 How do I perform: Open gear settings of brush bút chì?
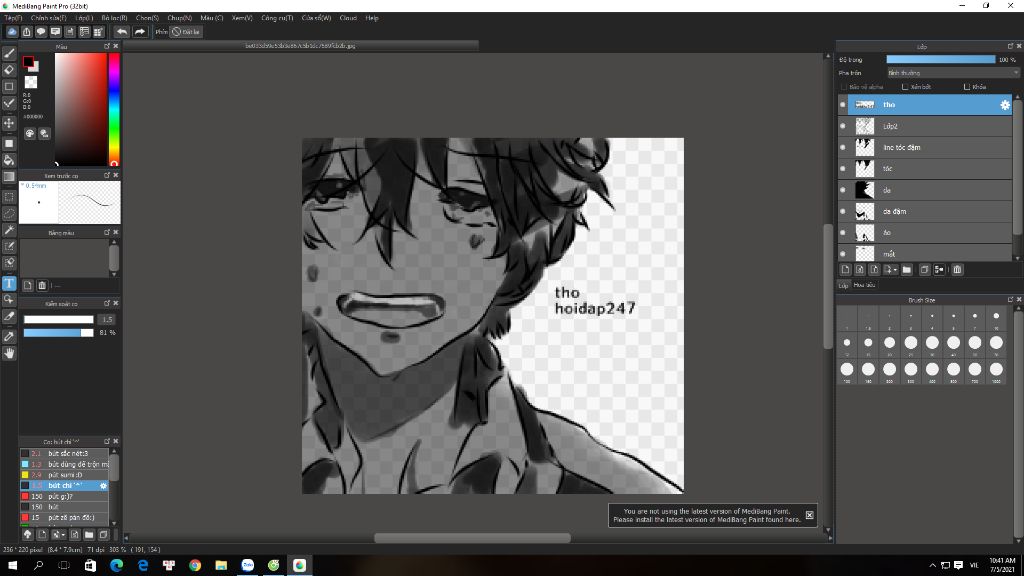103,486
